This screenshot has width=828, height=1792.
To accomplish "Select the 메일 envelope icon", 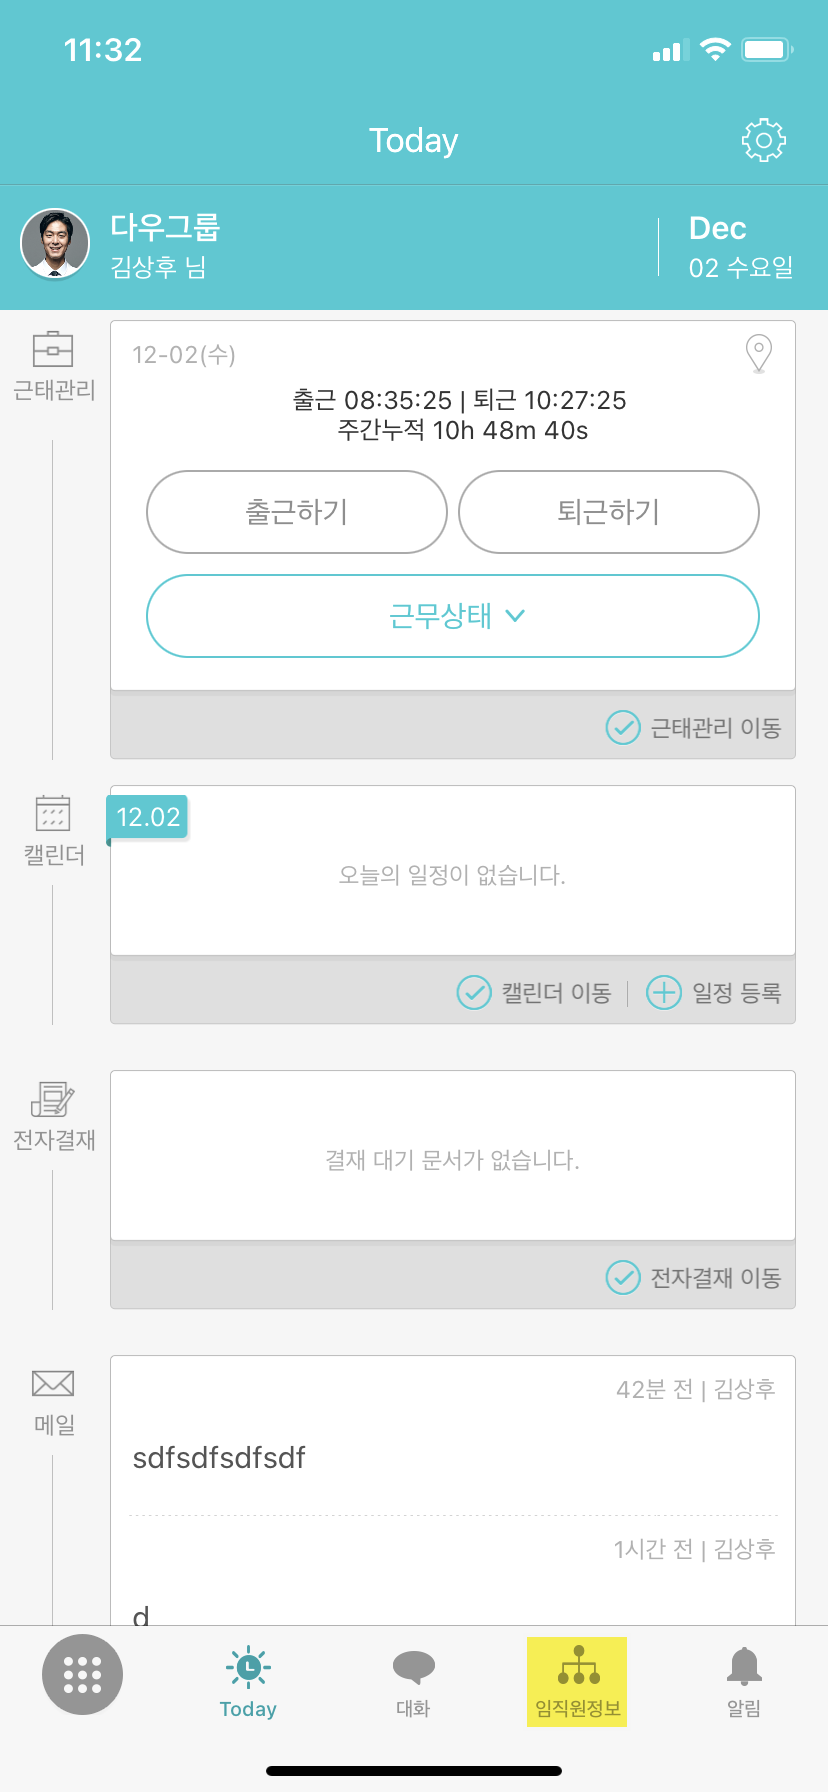I will (53, 1384).
